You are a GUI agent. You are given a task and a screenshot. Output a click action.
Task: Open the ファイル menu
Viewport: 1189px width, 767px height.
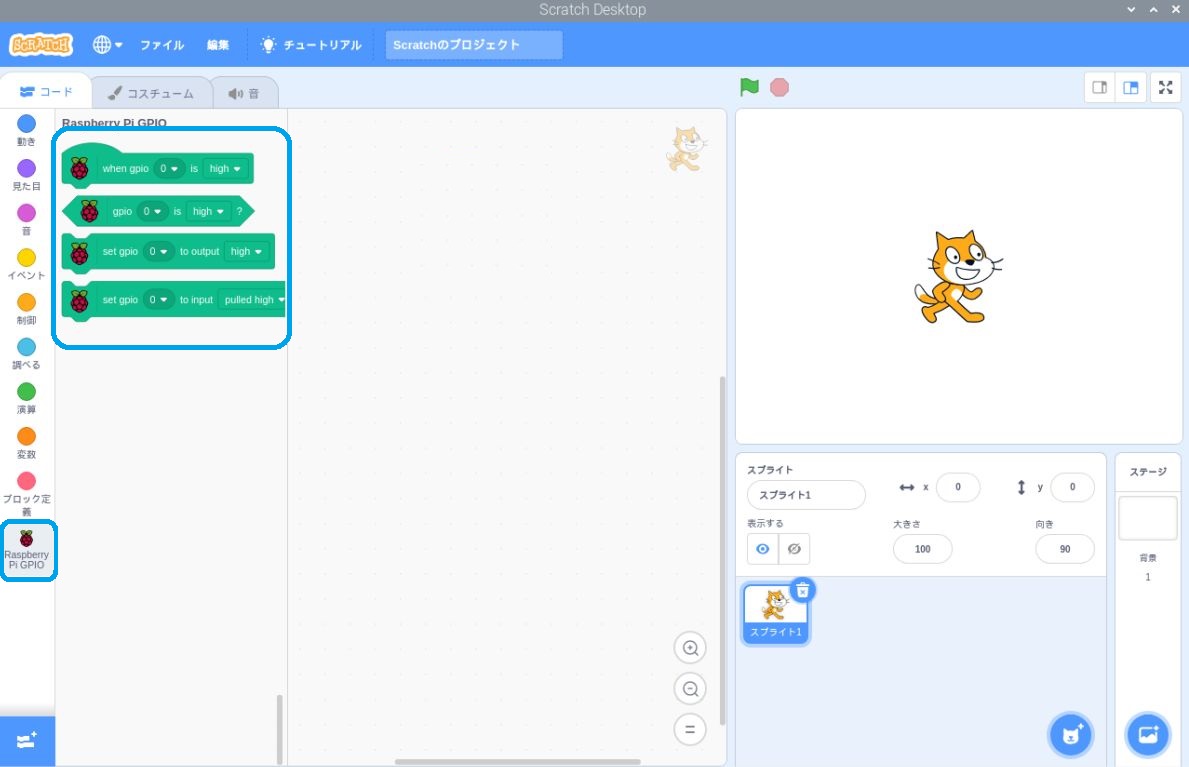(162, 45)
